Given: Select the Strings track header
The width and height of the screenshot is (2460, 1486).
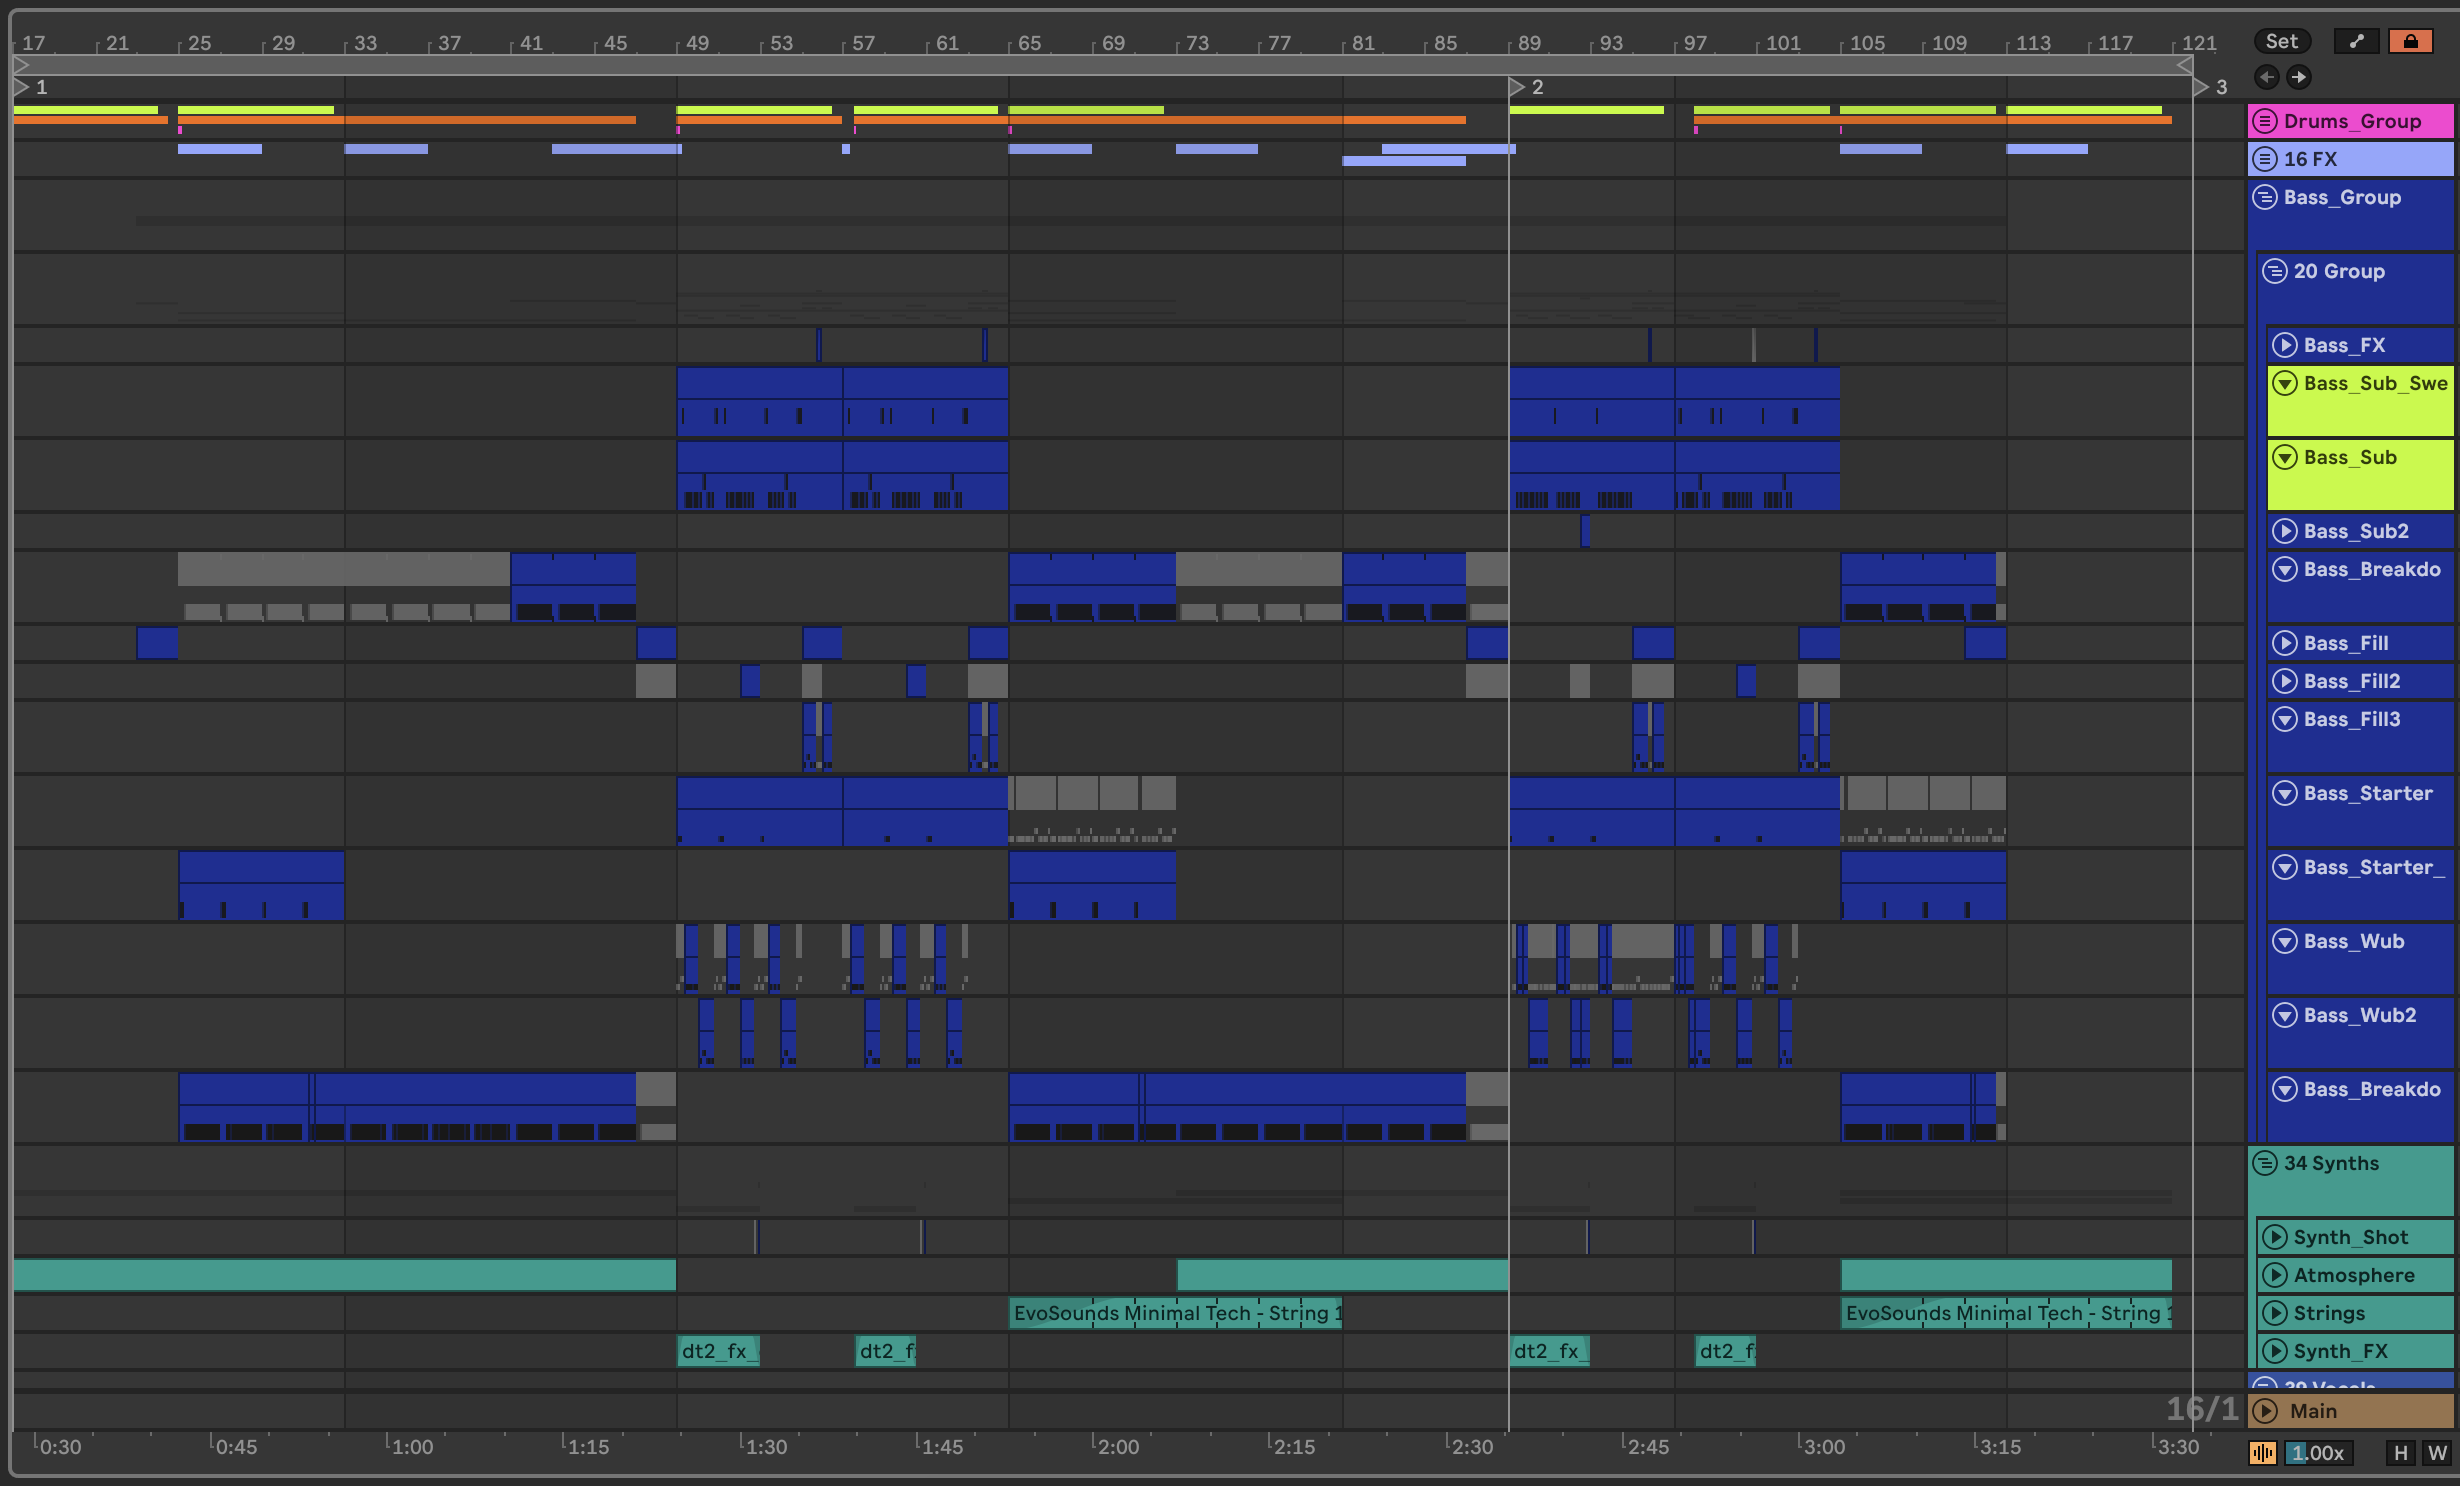Looking at the screenshot, I should [x=2360, y=1313].
